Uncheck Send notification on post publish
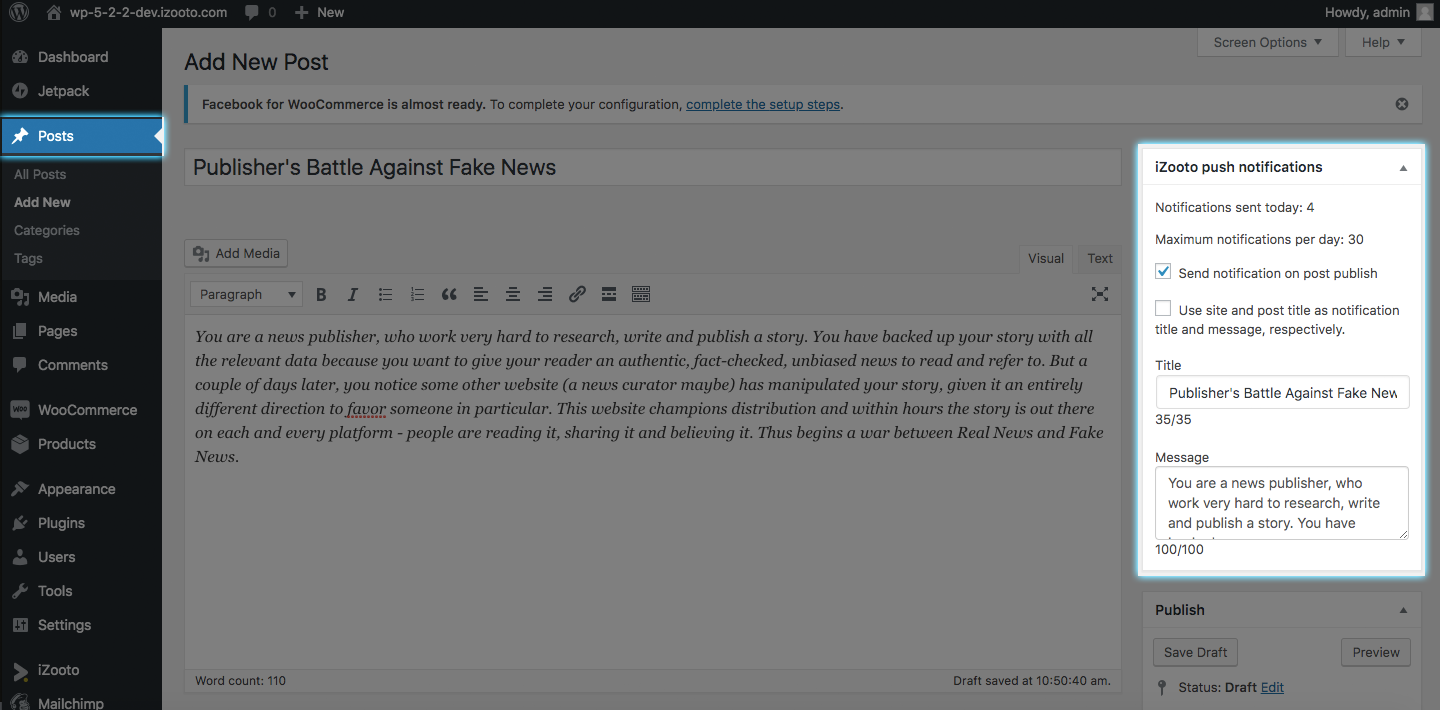This screenshot has width=1440, height=710. [x=1163, y=272]
